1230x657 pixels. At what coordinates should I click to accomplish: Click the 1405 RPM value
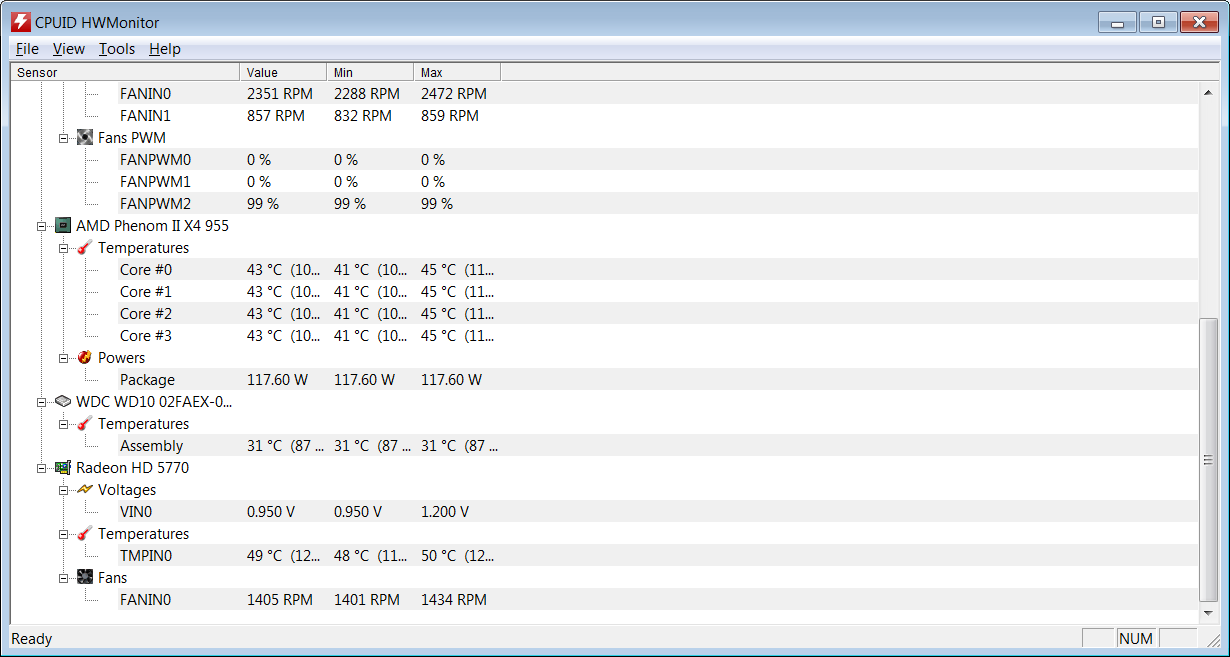tap(280, 600)
